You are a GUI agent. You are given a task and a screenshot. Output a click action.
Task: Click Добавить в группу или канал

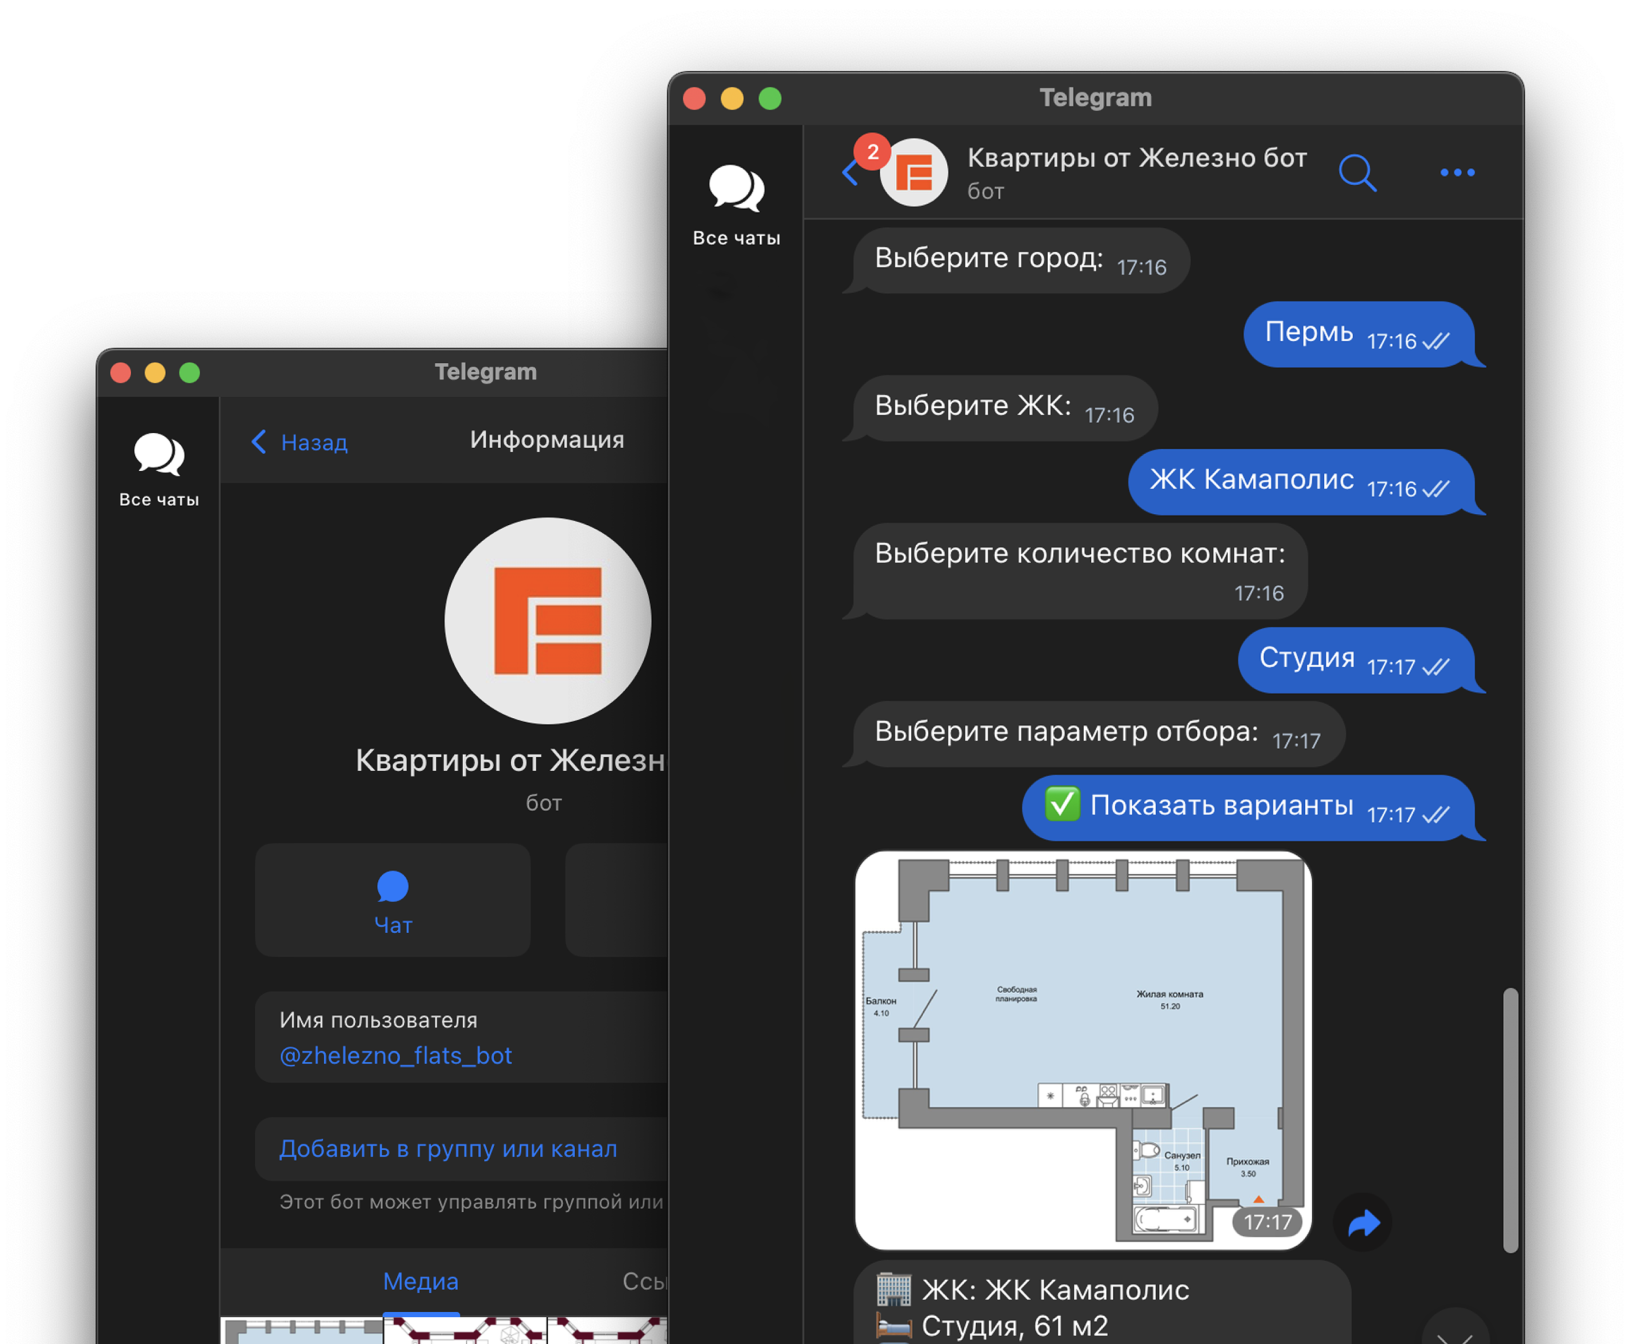click(x=448, y=1149)
